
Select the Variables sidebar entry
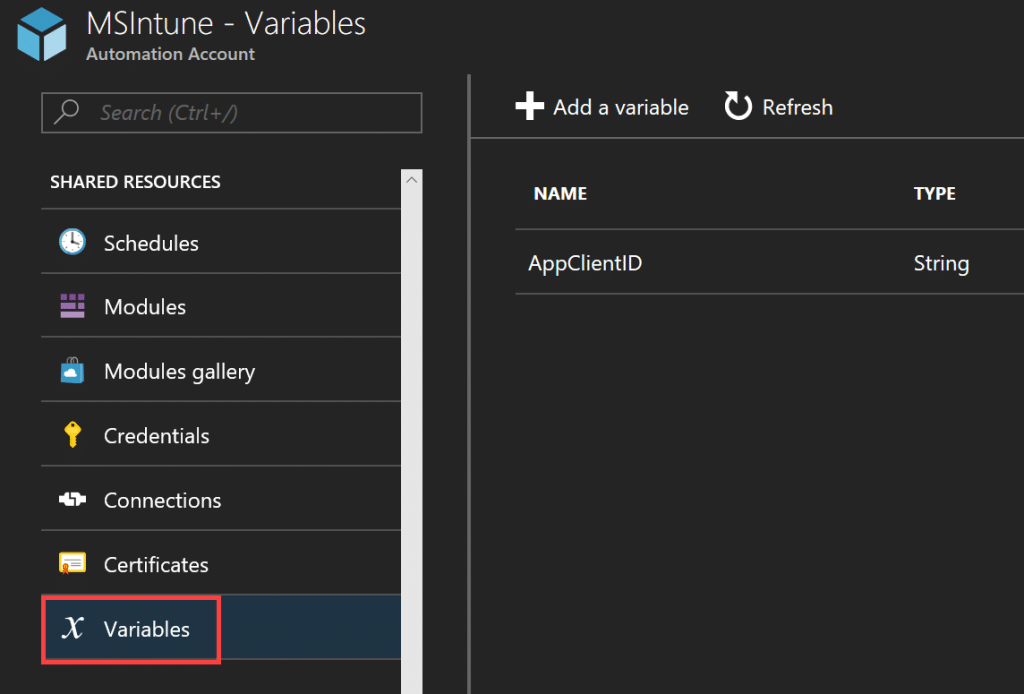(148, 629)
